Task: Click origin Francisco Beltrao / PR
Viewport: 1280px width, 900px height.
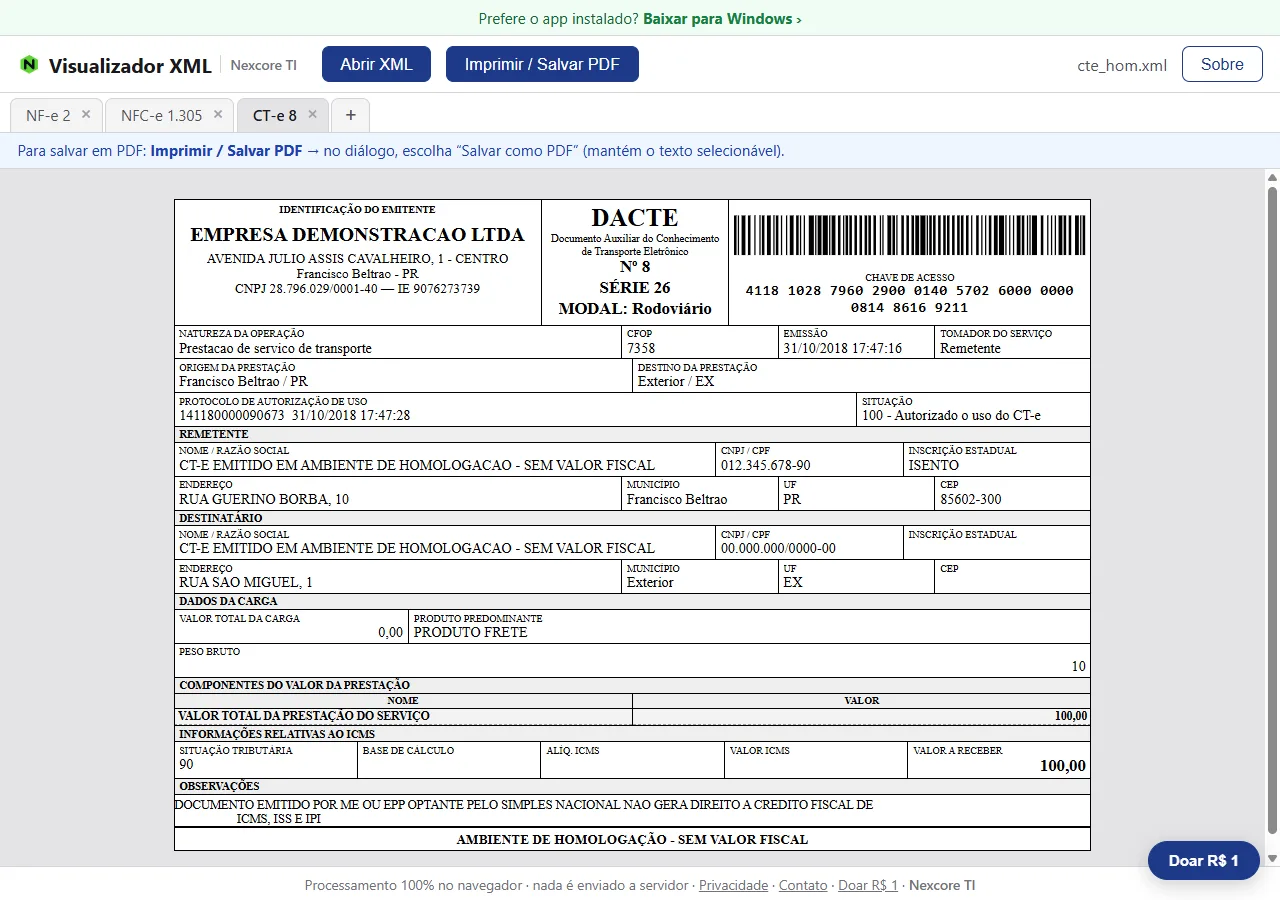Action: 243,382
